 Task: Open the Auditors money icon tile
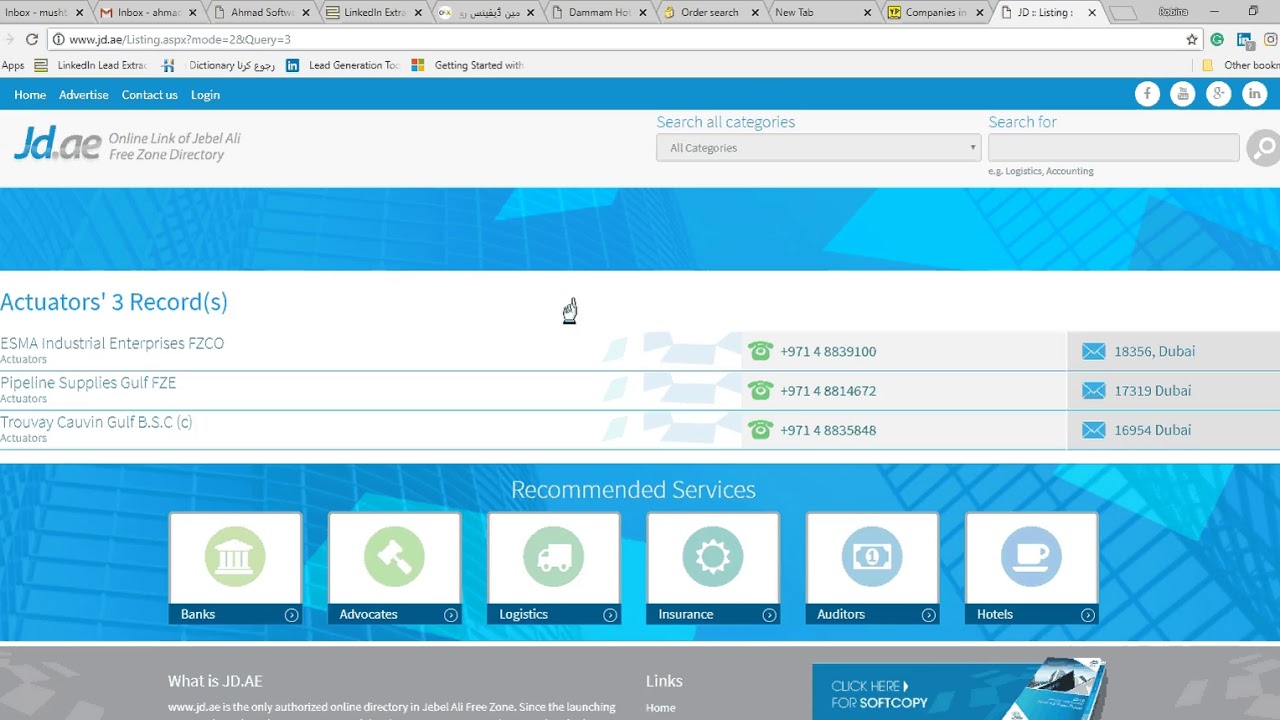(x=872, y=557)
